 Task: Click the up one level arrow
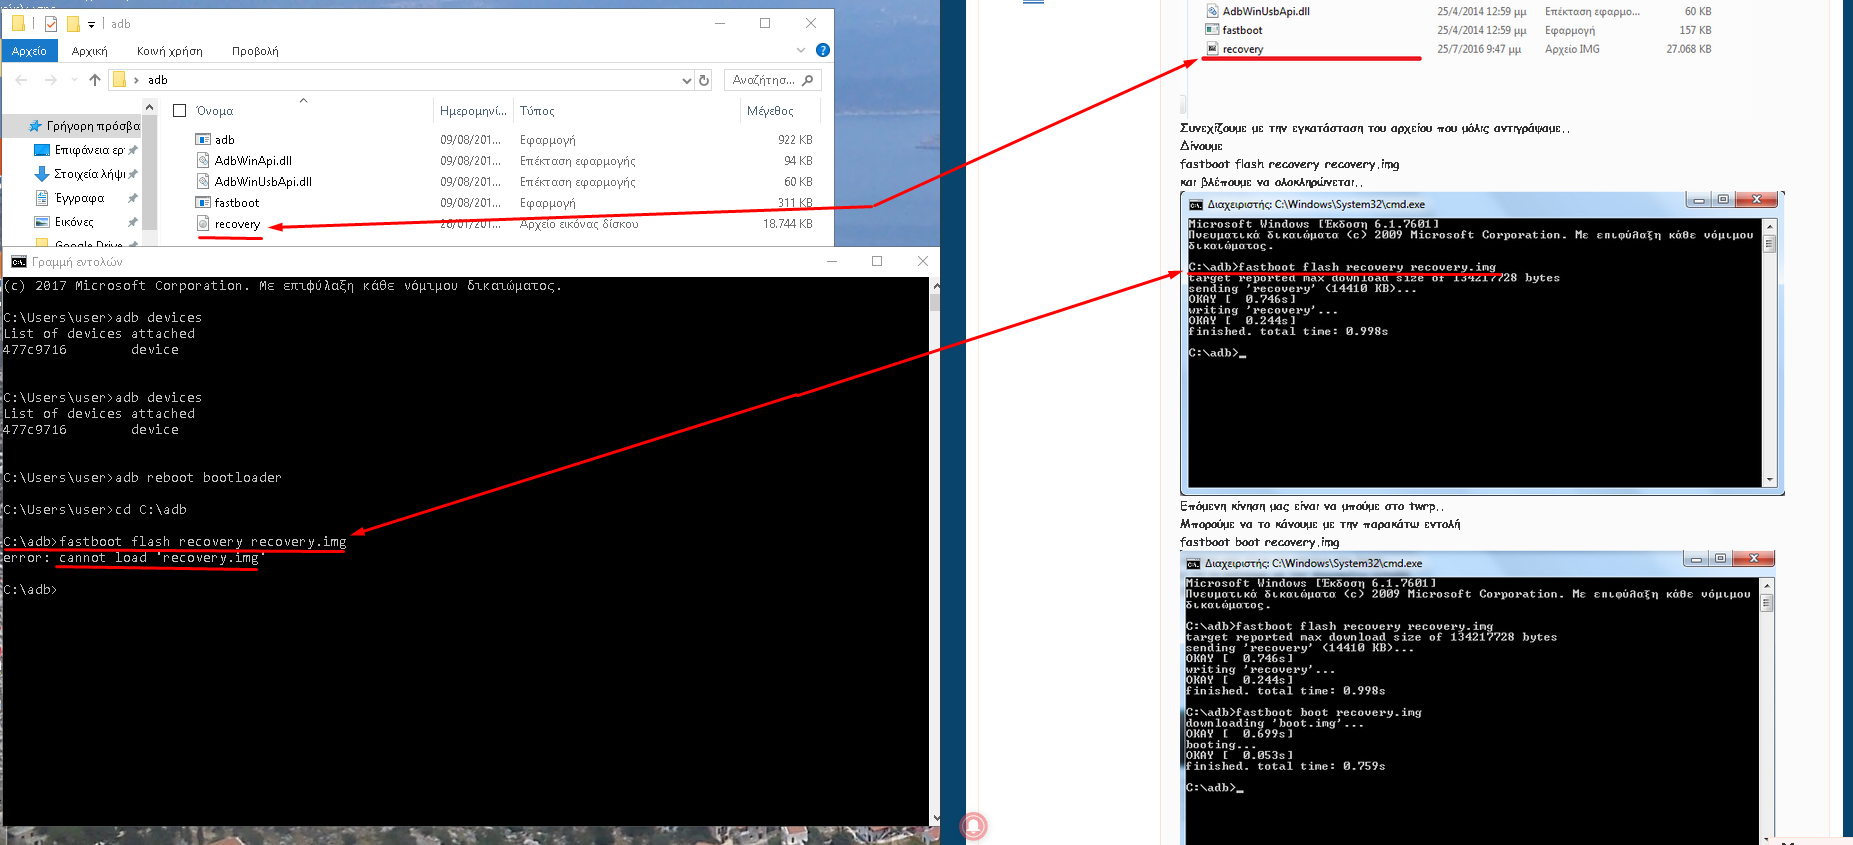click(95, 80)
